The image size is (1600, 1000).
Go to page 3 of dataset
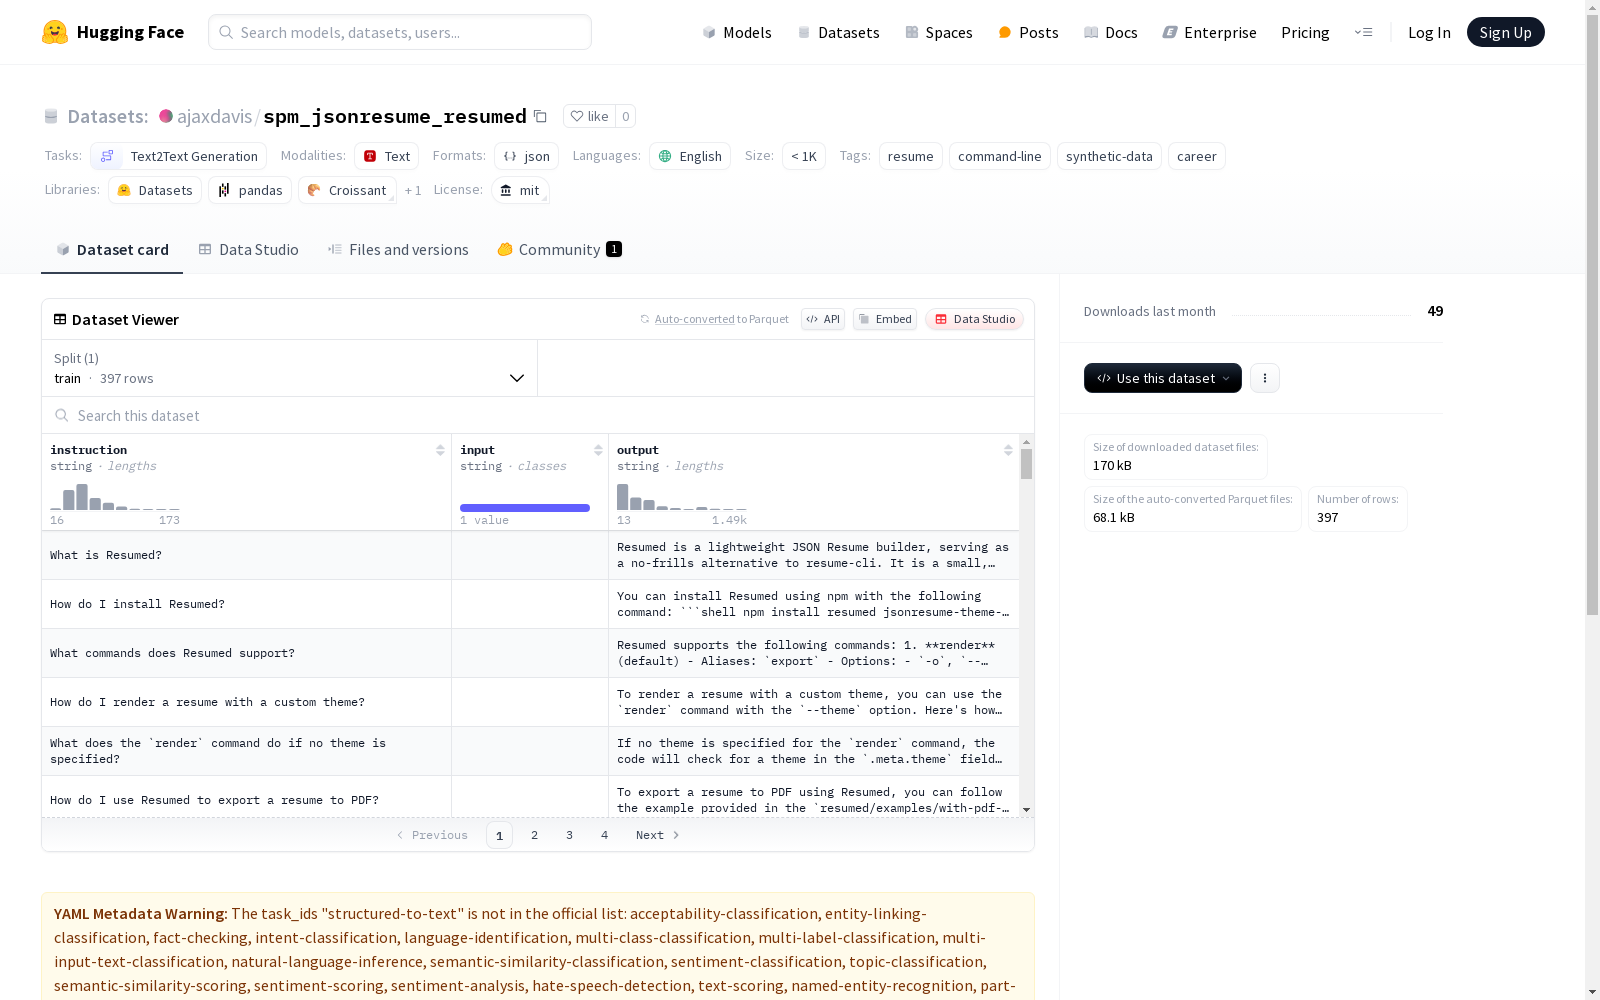[x=570, y=835]
